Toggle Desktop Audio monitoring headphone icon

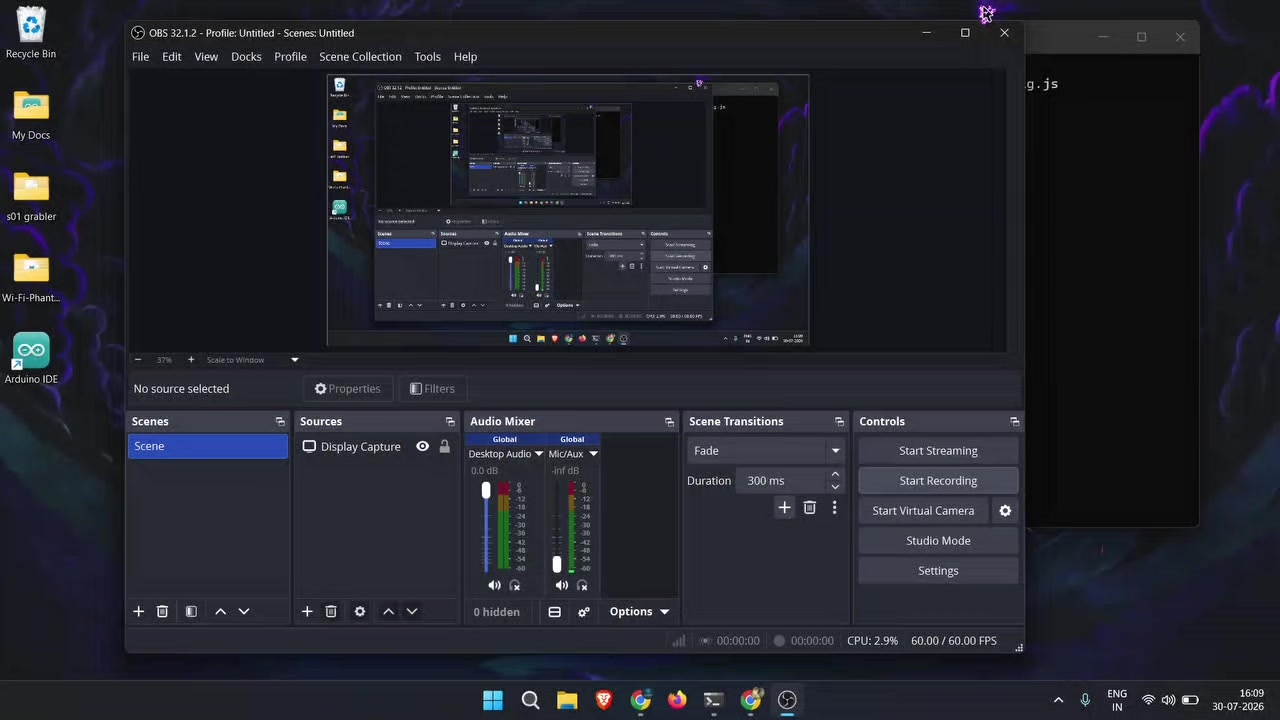coord(515,586)
